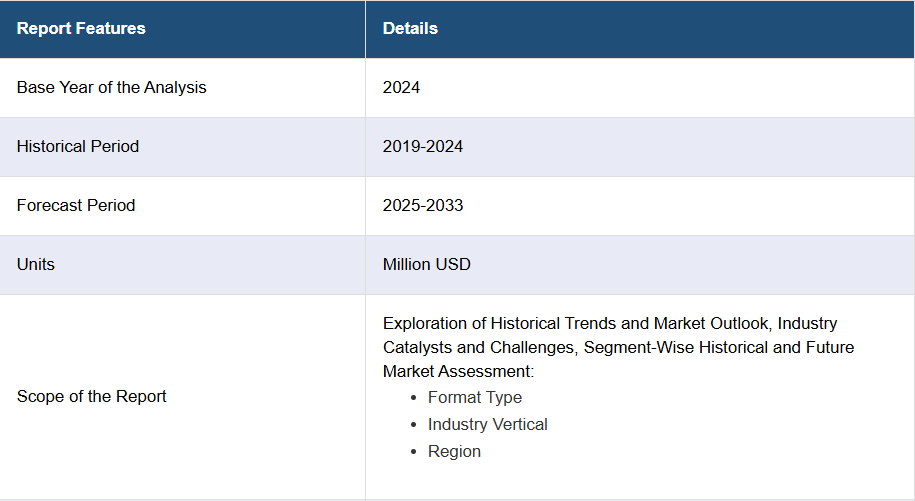The height and width of the screenshot is (501, 915).
Task: Click the 2019-2024 historical period value
Action: pos(422,146)
